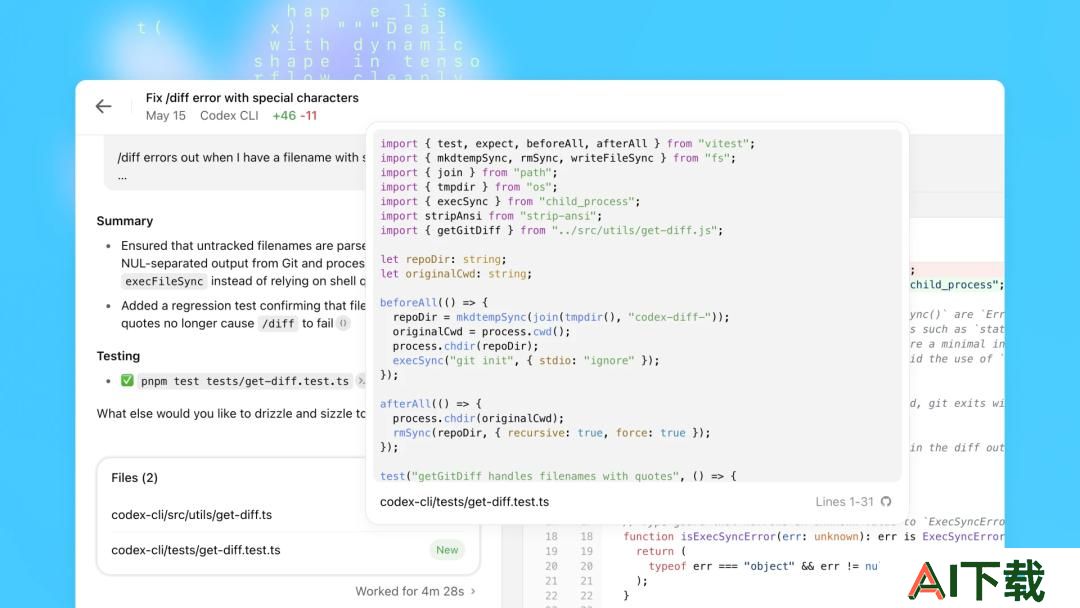This screenshot has width=1080, height=608.
Task: Click the green checkmark beside pnpm test
Action: tap(127, 380)
